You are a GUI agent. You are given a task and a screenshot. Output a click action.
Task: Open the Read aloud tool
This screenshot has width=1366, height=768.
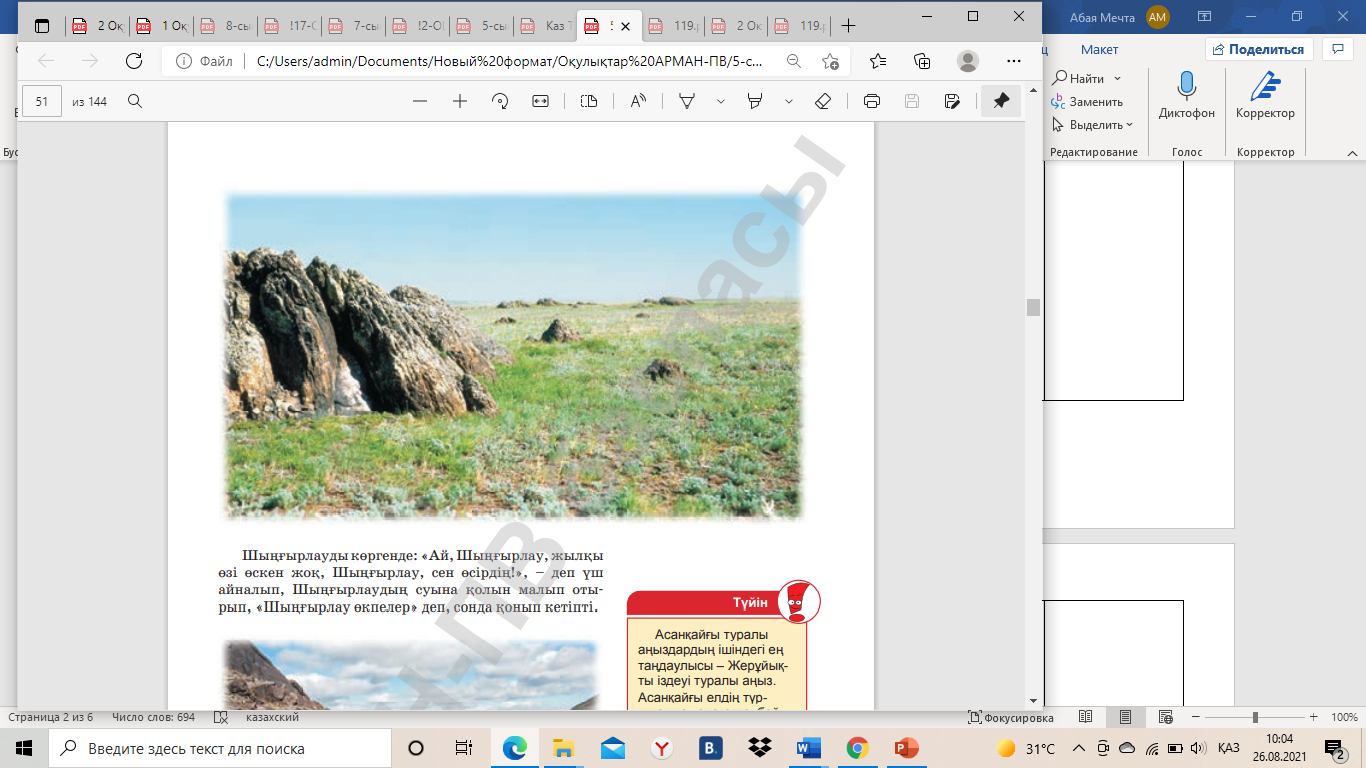click(637, 101)
